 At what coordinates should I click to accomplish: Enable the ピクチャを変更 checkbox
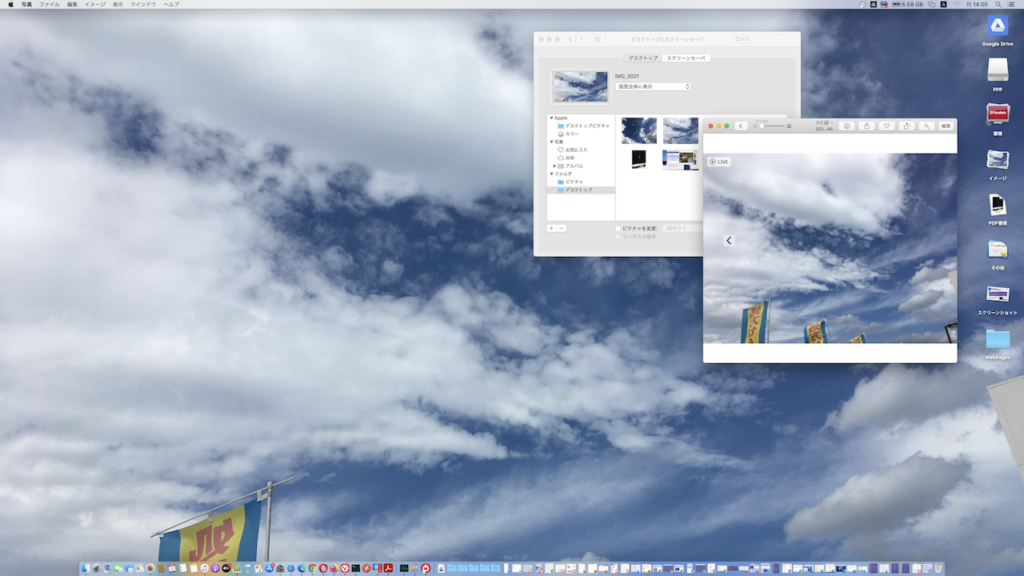619,228
